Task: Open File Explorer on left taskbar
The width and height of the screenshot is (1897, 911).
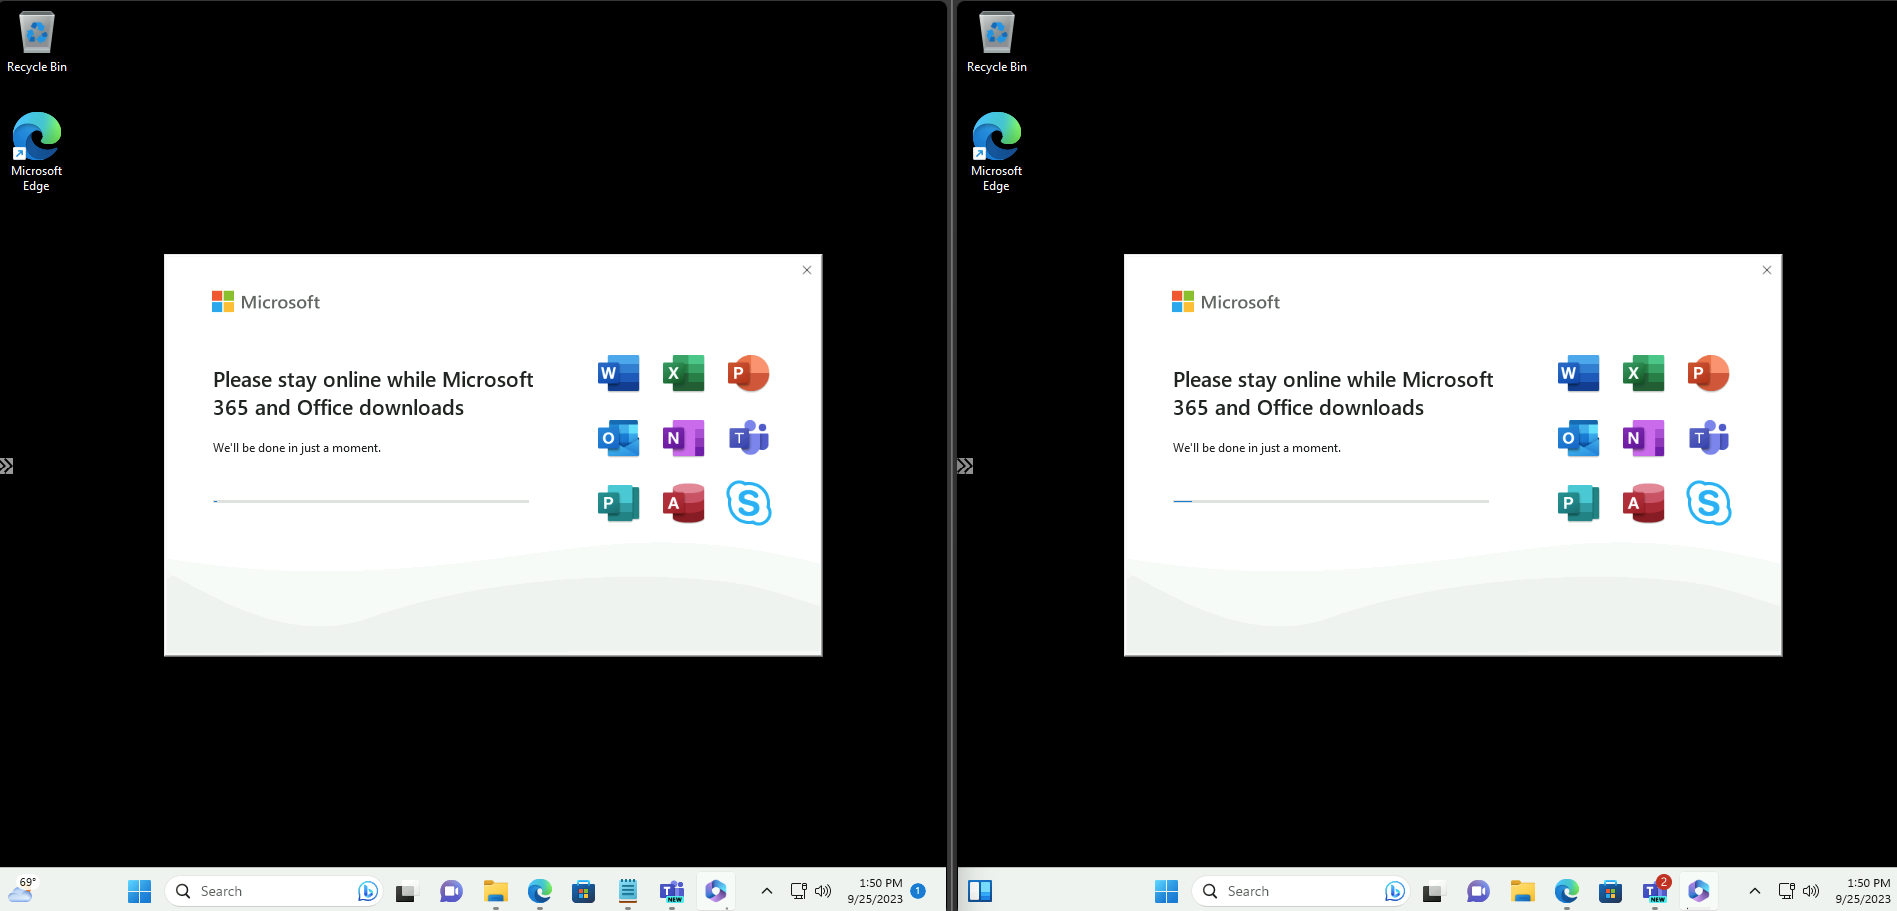Action: 495,891
